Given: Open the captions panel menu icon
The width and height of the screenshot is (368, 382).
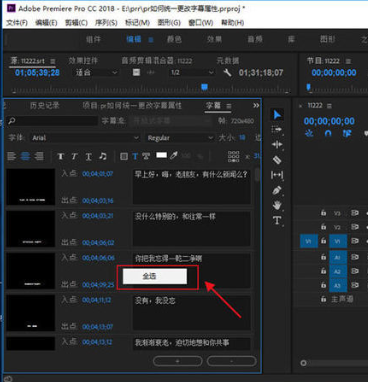Looking at the screenshot, I should 229,106.
